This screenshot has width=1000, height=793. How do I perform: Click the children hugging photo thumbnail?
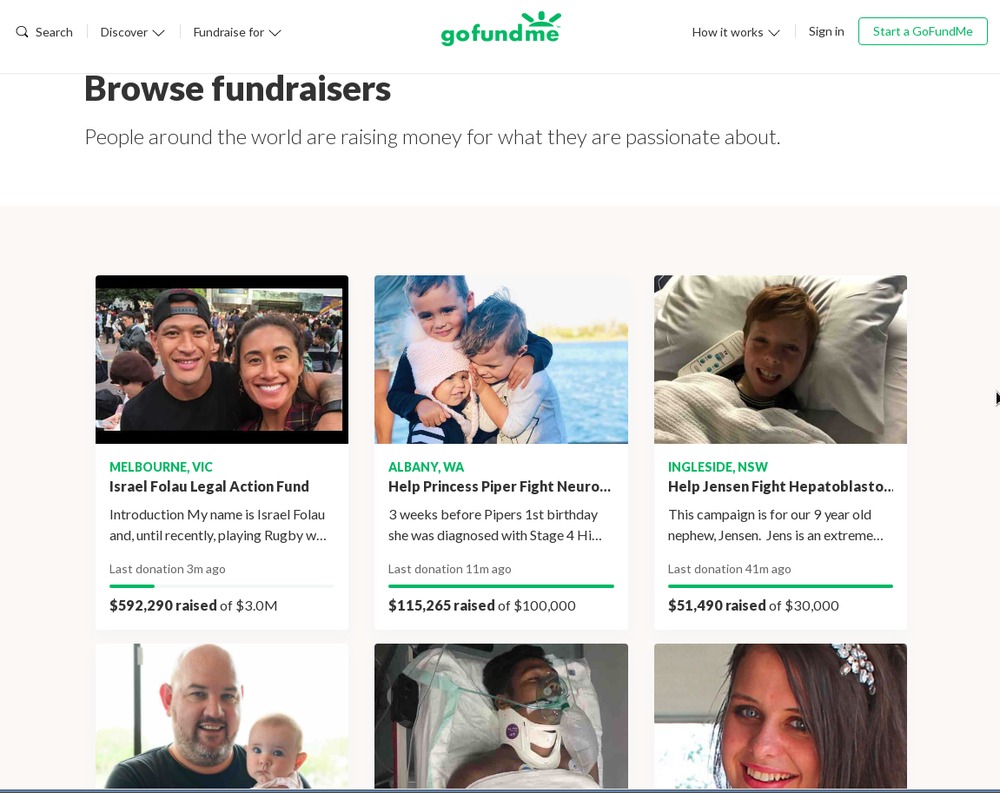click(x=501, y=359)
